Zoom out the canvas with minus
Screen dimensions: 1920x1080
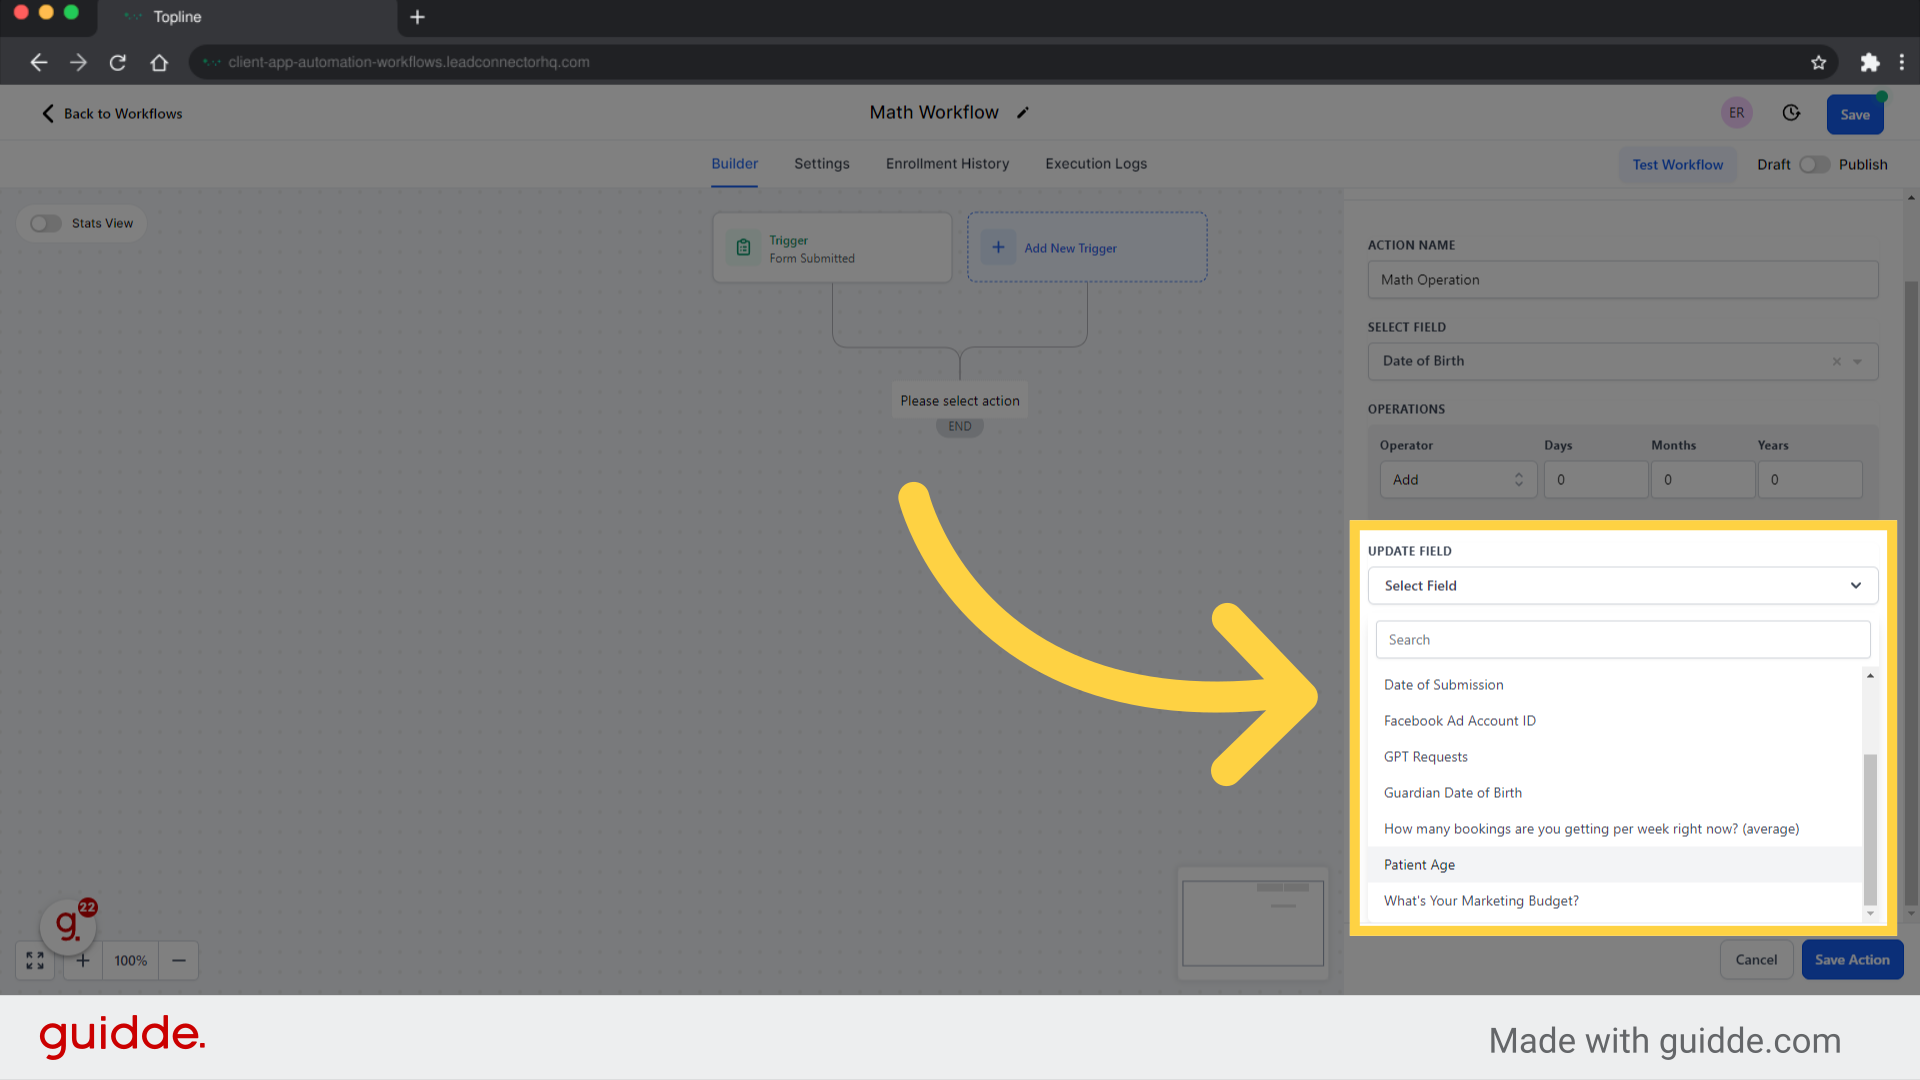[x=179, y=961]
